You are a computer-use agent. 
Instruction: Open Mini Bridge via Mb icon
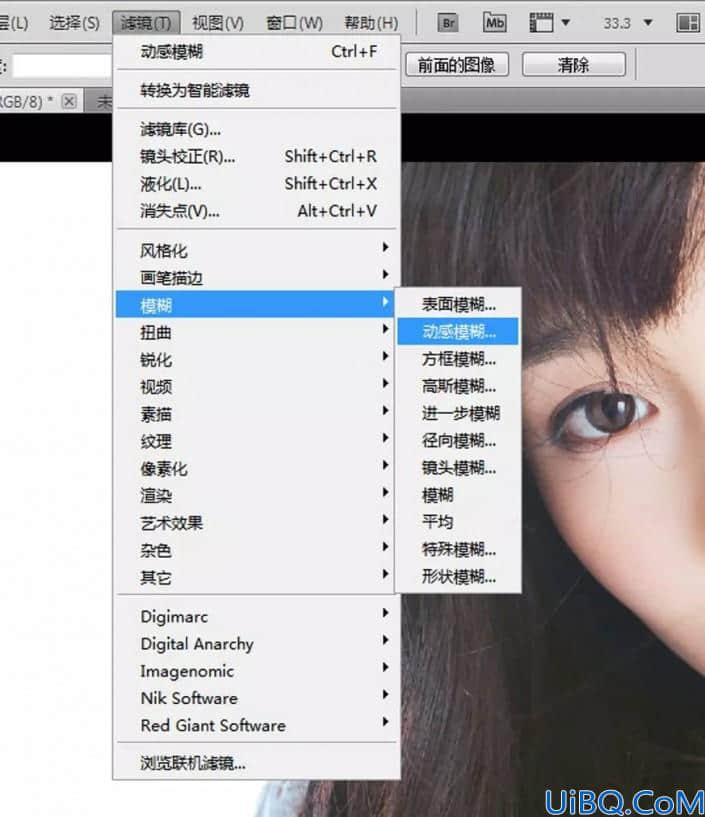[x=494, y=22]
